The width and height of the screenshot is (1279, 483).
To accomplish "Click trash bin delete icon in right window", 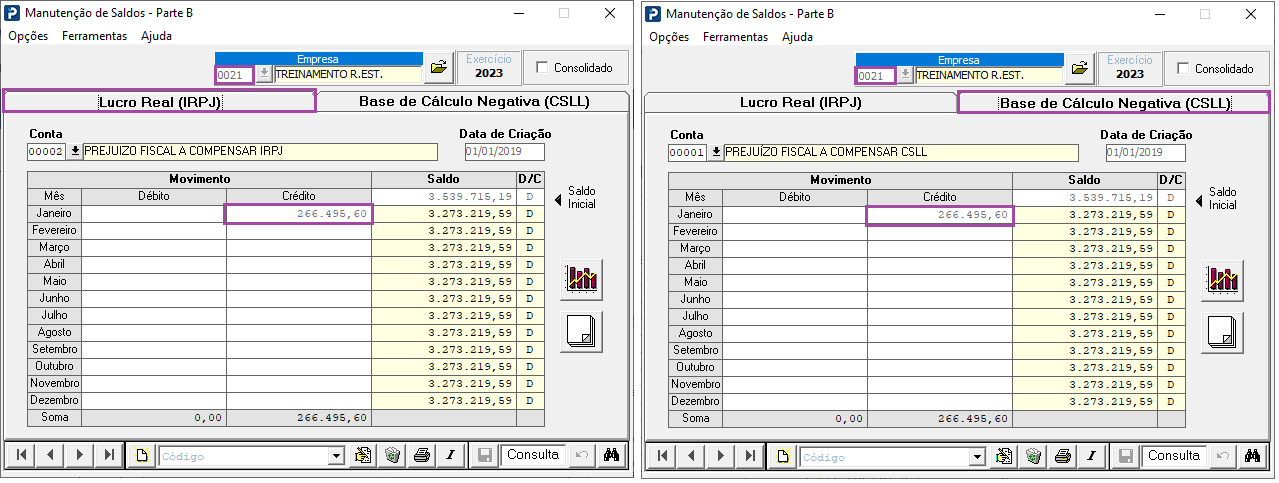I will (x=1033, y=455).
